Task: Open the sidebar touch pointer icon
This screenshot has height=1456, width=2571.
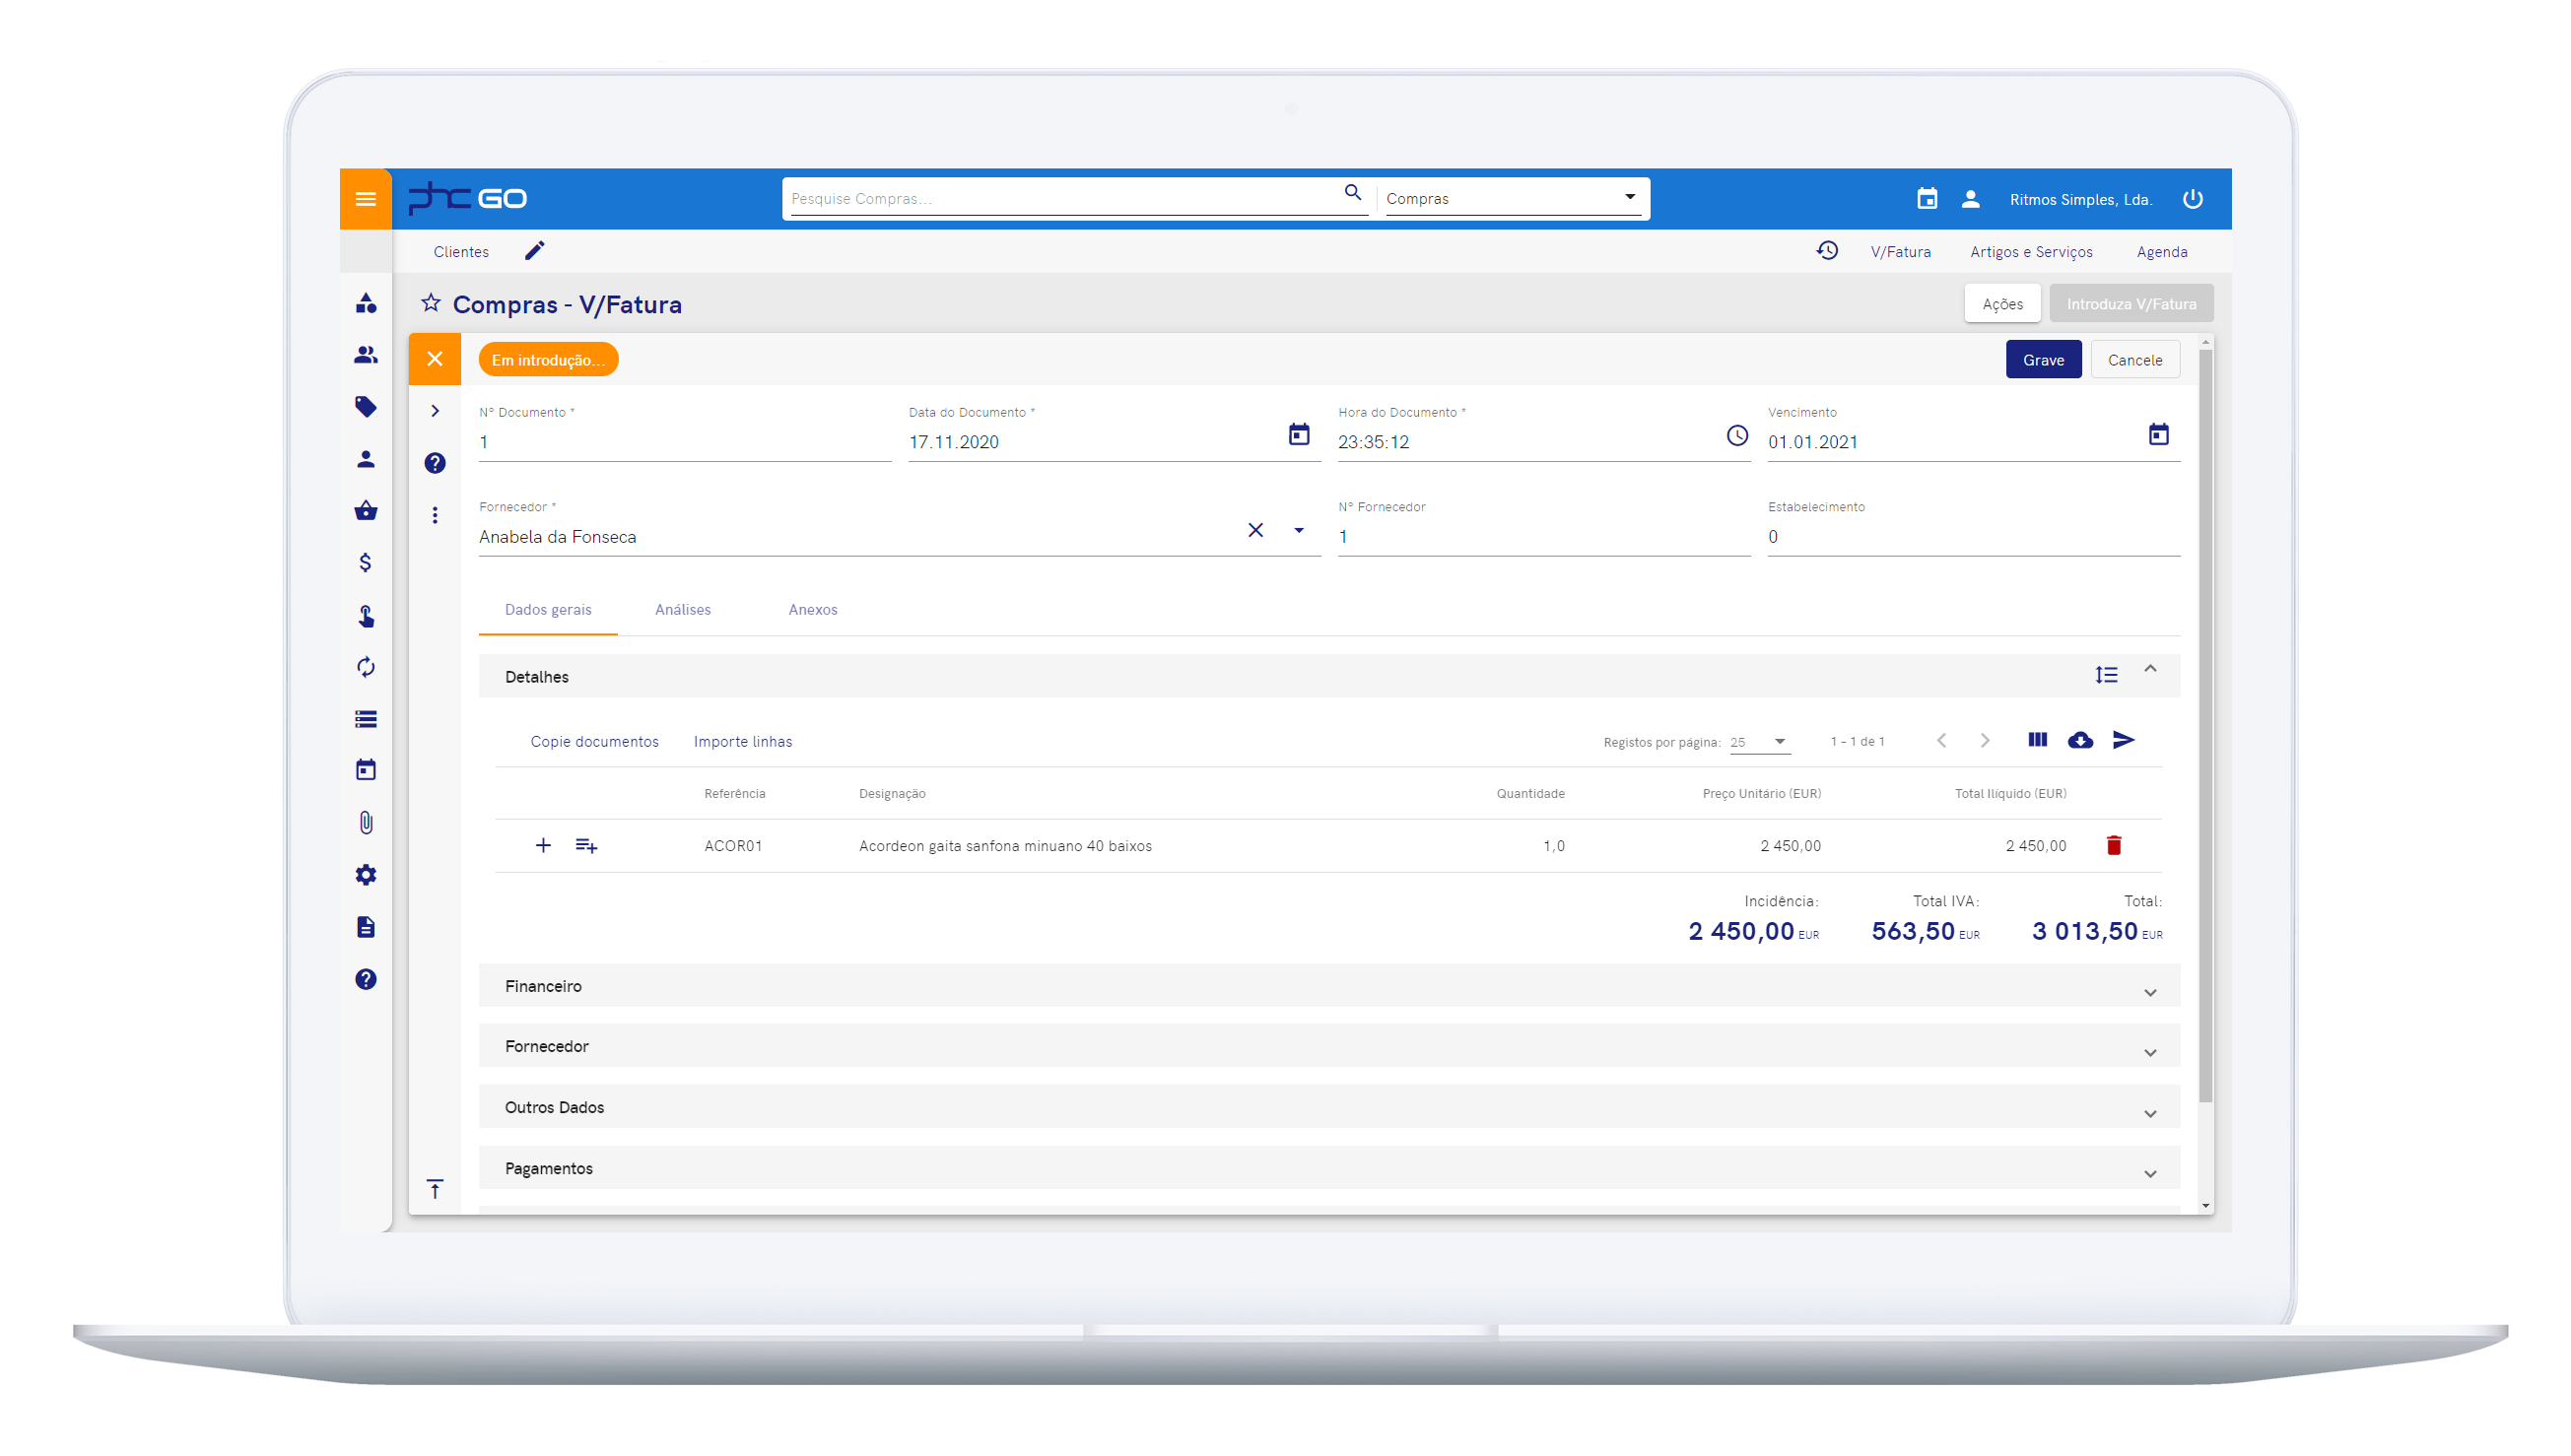Action: 365,616
